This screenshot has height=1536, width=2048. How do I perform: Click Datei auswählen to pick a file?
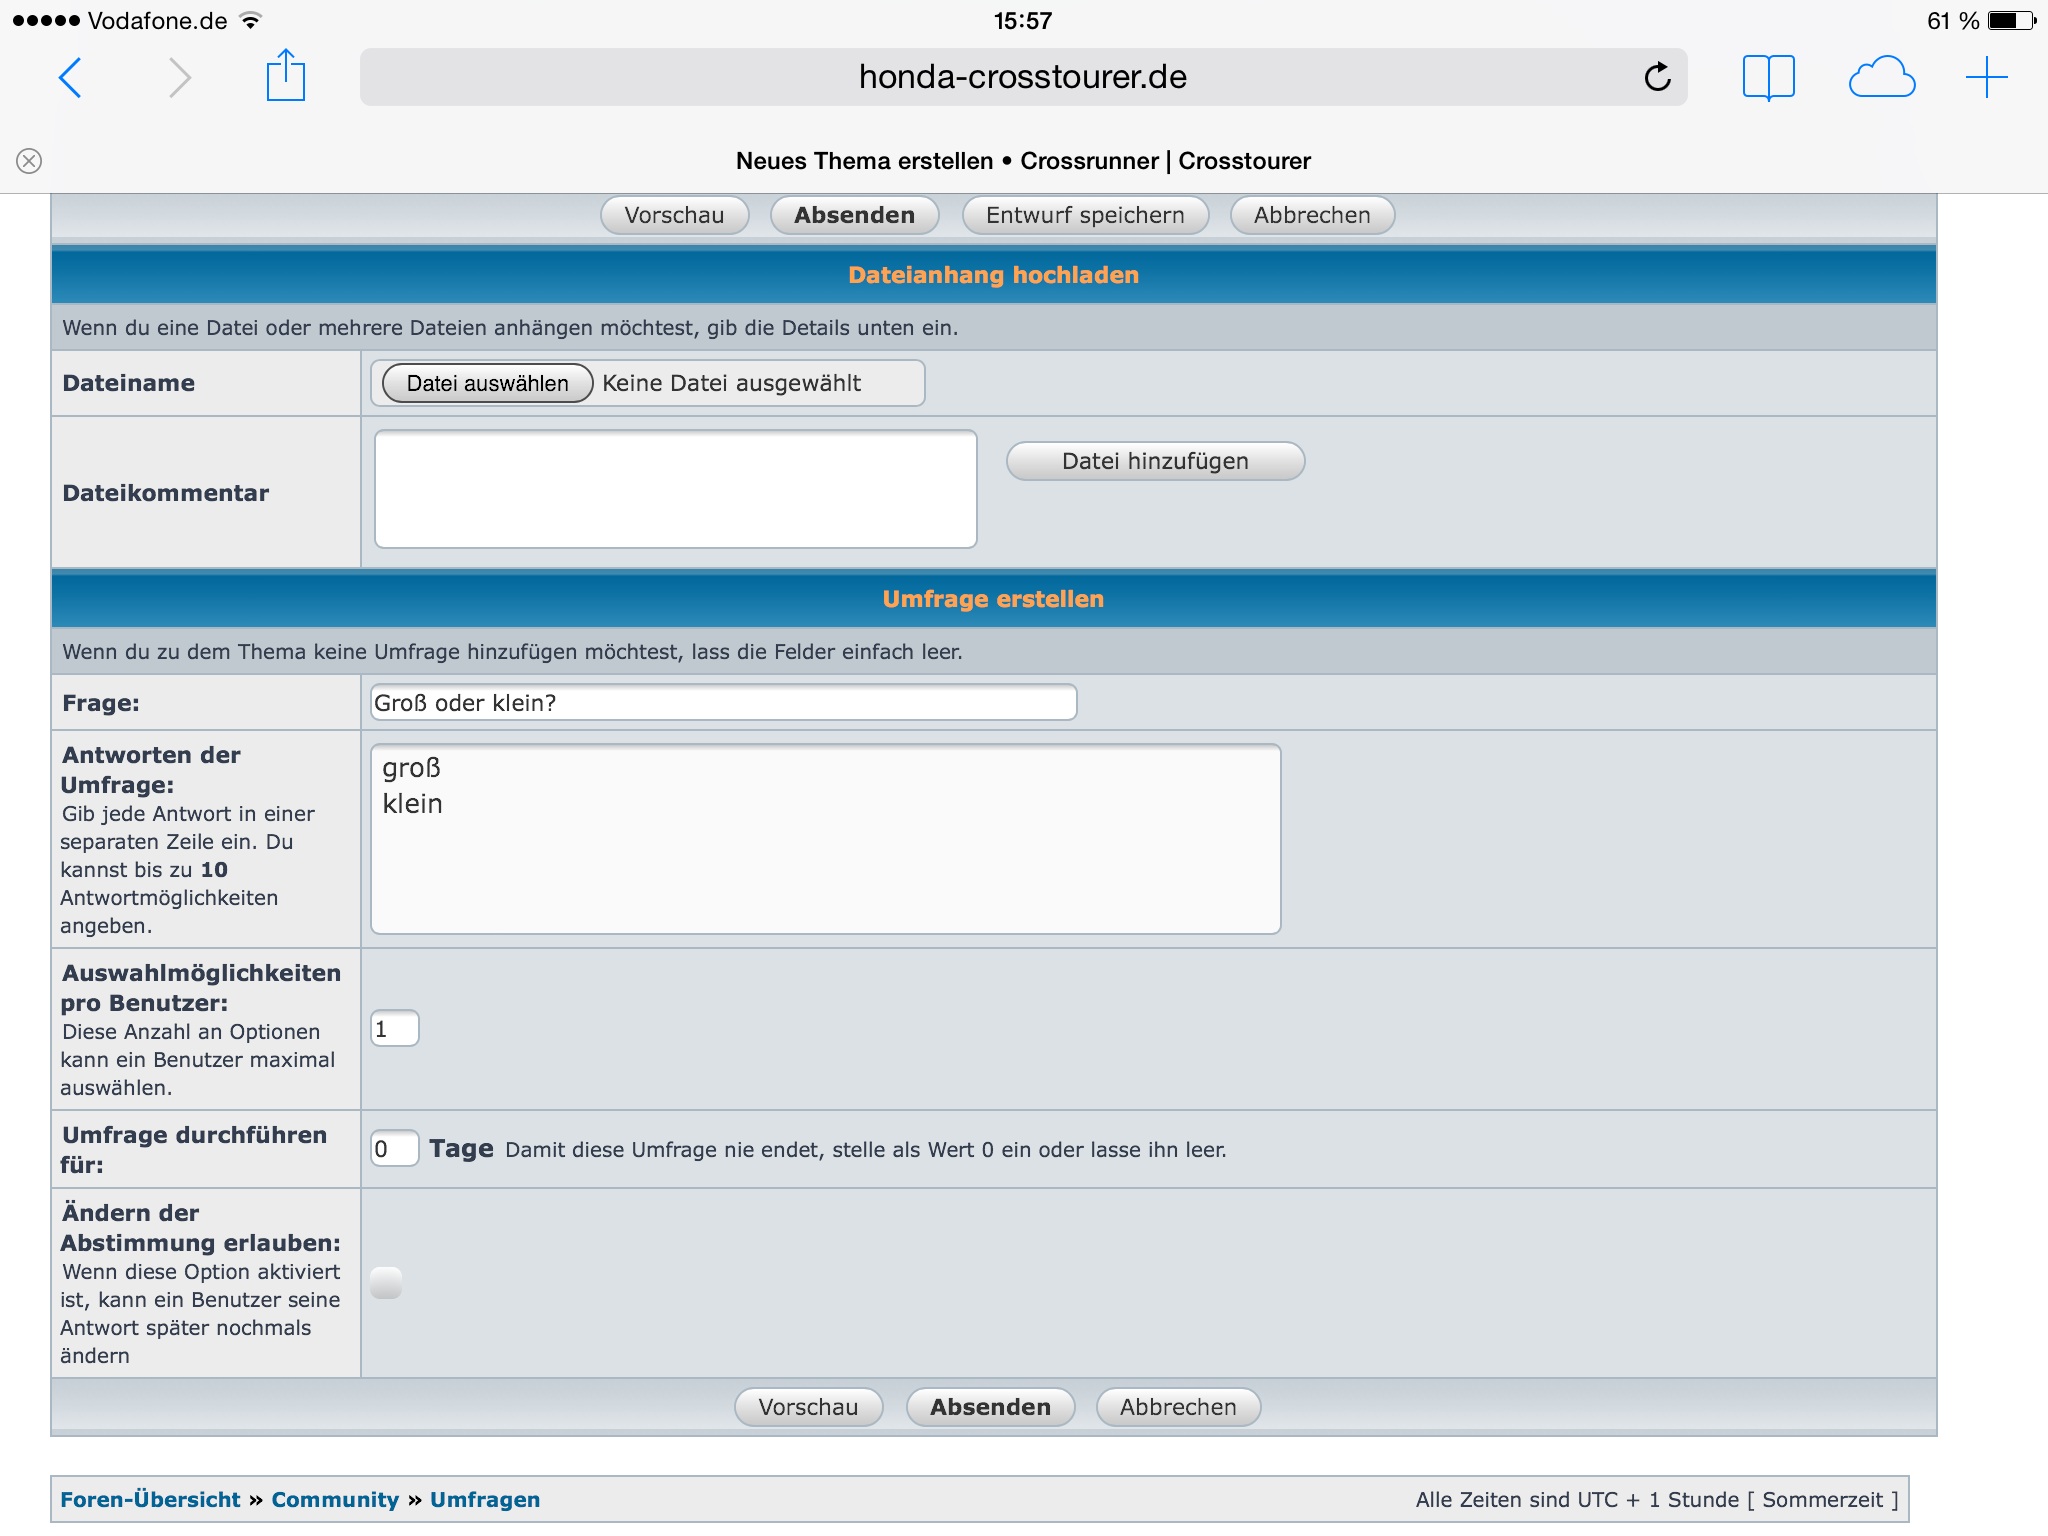point(487,383)
